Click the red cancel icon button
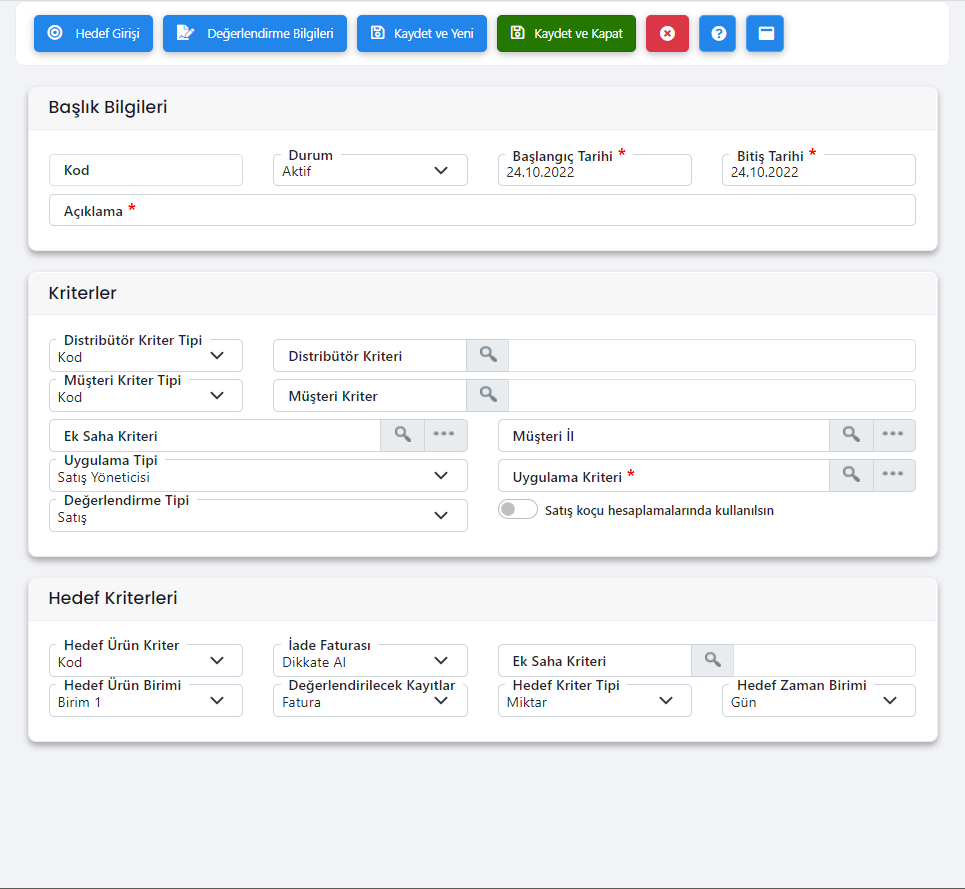 pos(667,33)
